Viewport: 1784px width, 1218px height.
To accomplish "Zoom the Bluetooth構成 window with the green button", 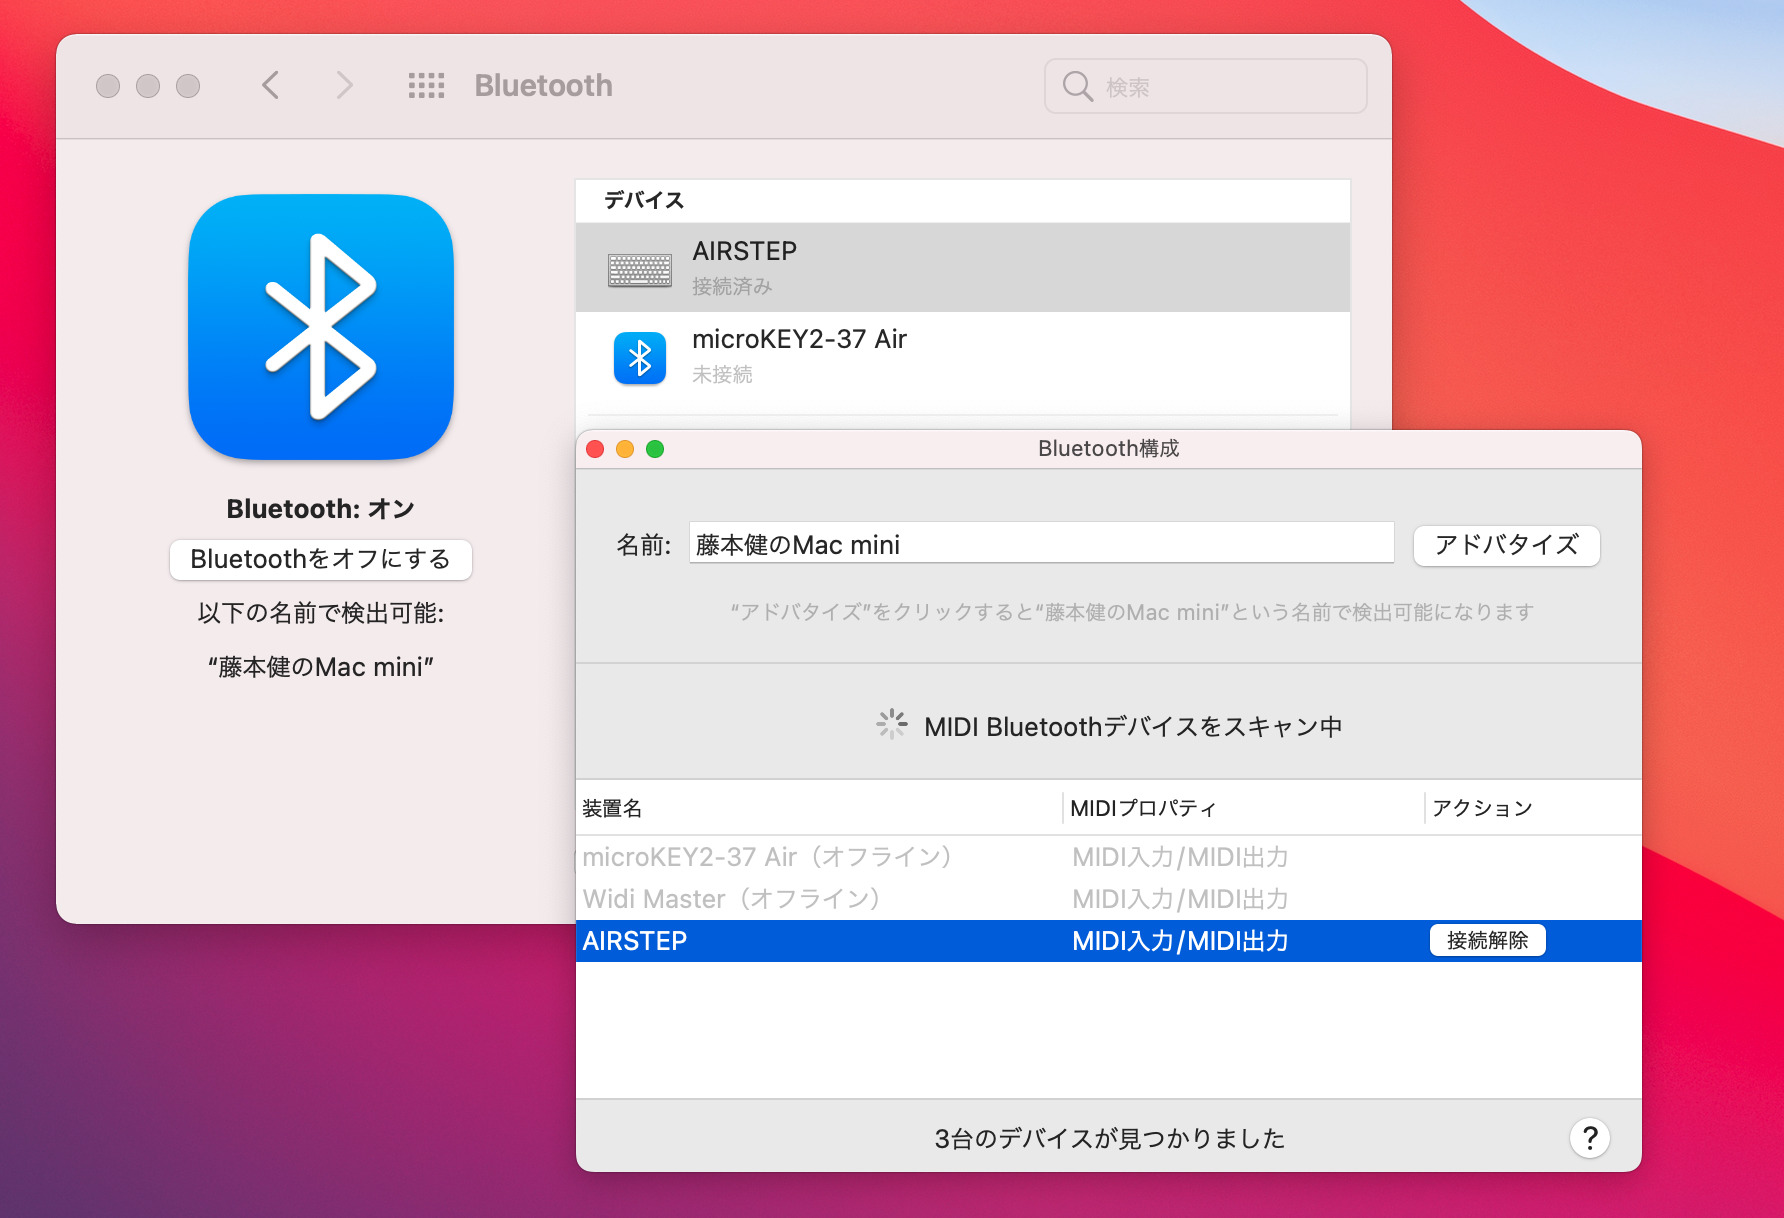I will click(x=655, y=449).
